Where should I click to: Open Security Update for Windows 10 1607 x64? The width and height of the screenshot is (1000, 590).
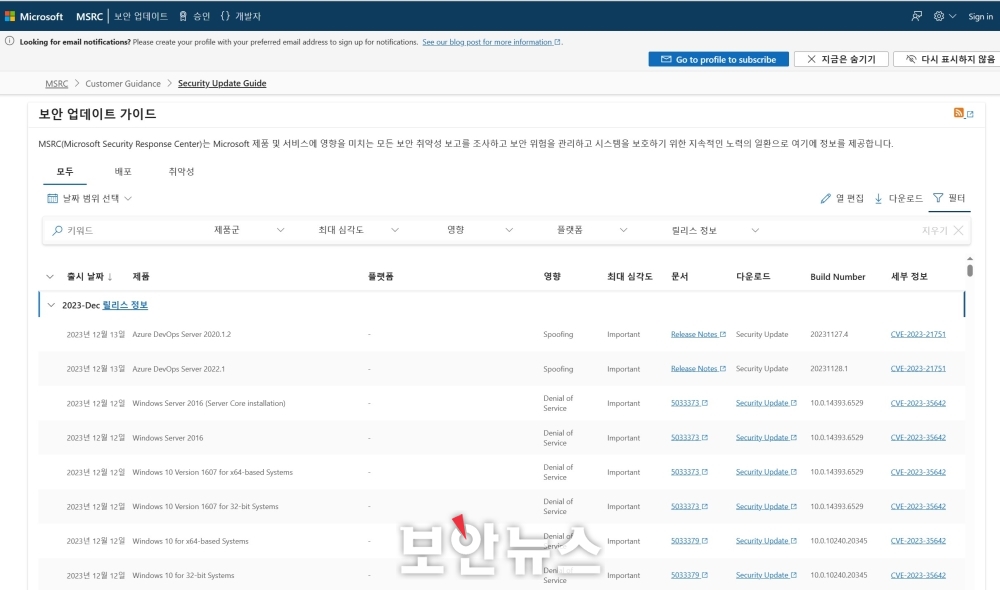click(x=766, y=472)
